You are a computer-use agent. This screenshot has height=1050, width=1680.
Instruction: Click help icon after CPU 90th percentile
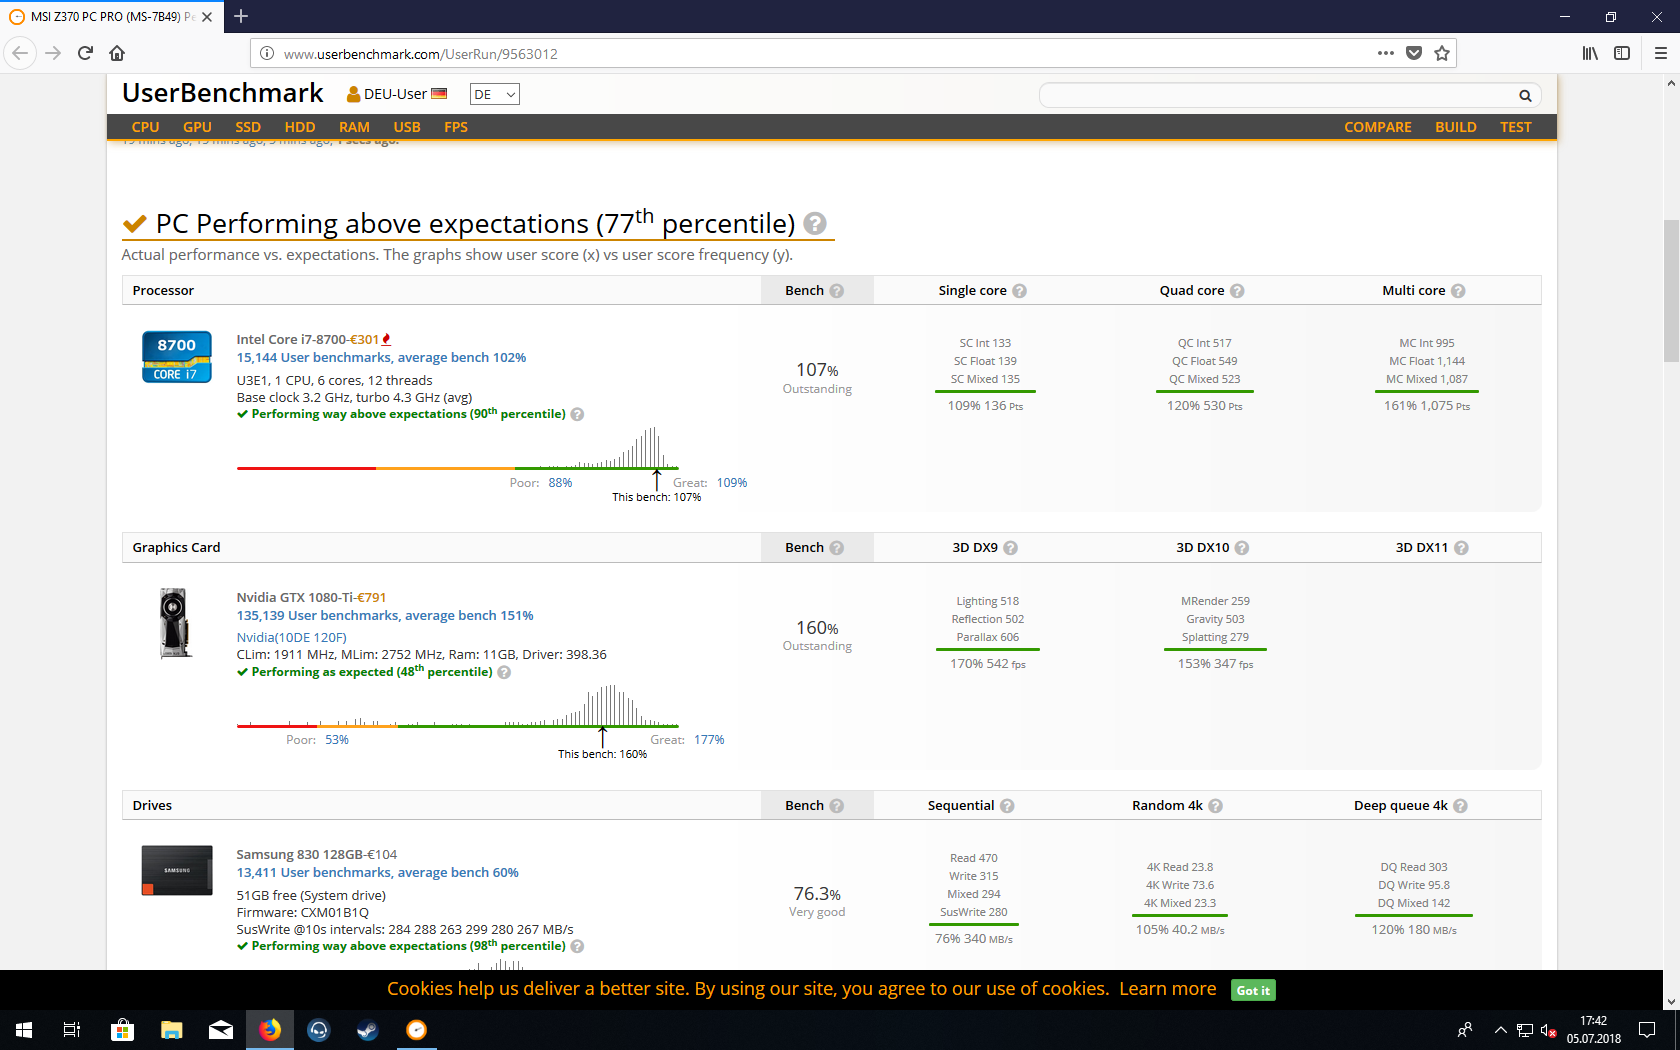577,414
